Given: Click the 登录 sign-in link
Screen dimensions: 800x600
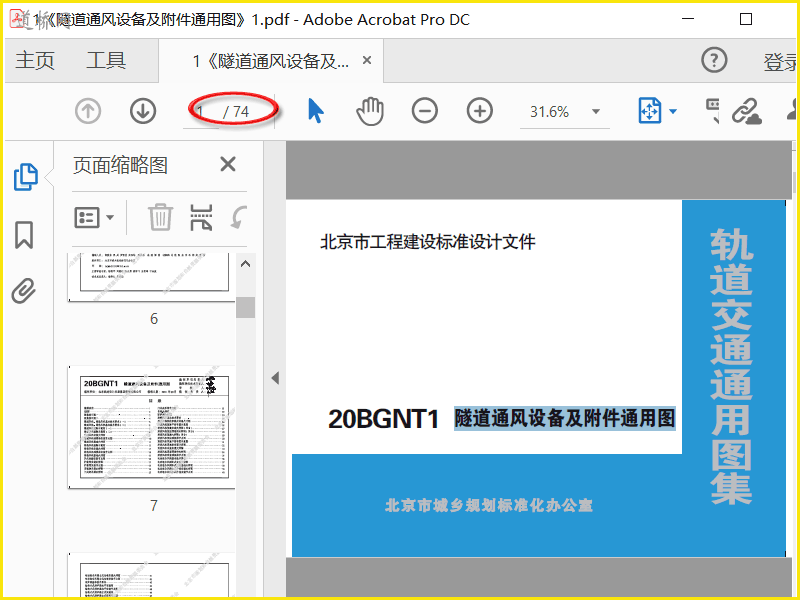Looking at the screenshot, I should (x=781, y=62).
